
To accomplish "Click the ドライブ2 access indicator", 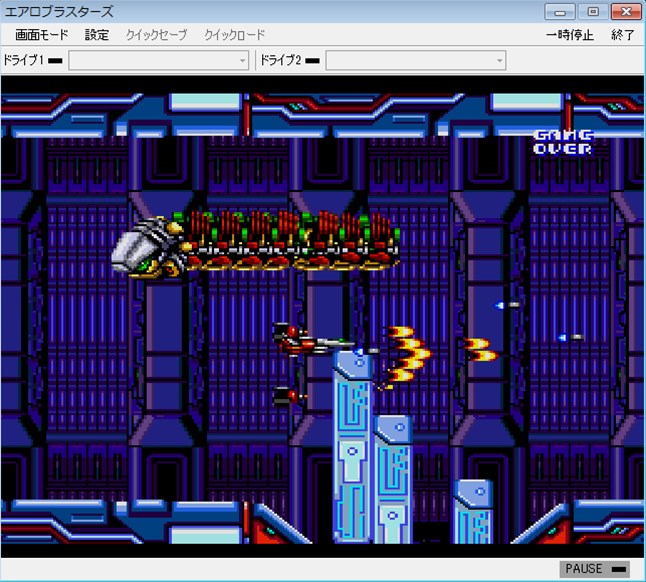I will 312,61.
